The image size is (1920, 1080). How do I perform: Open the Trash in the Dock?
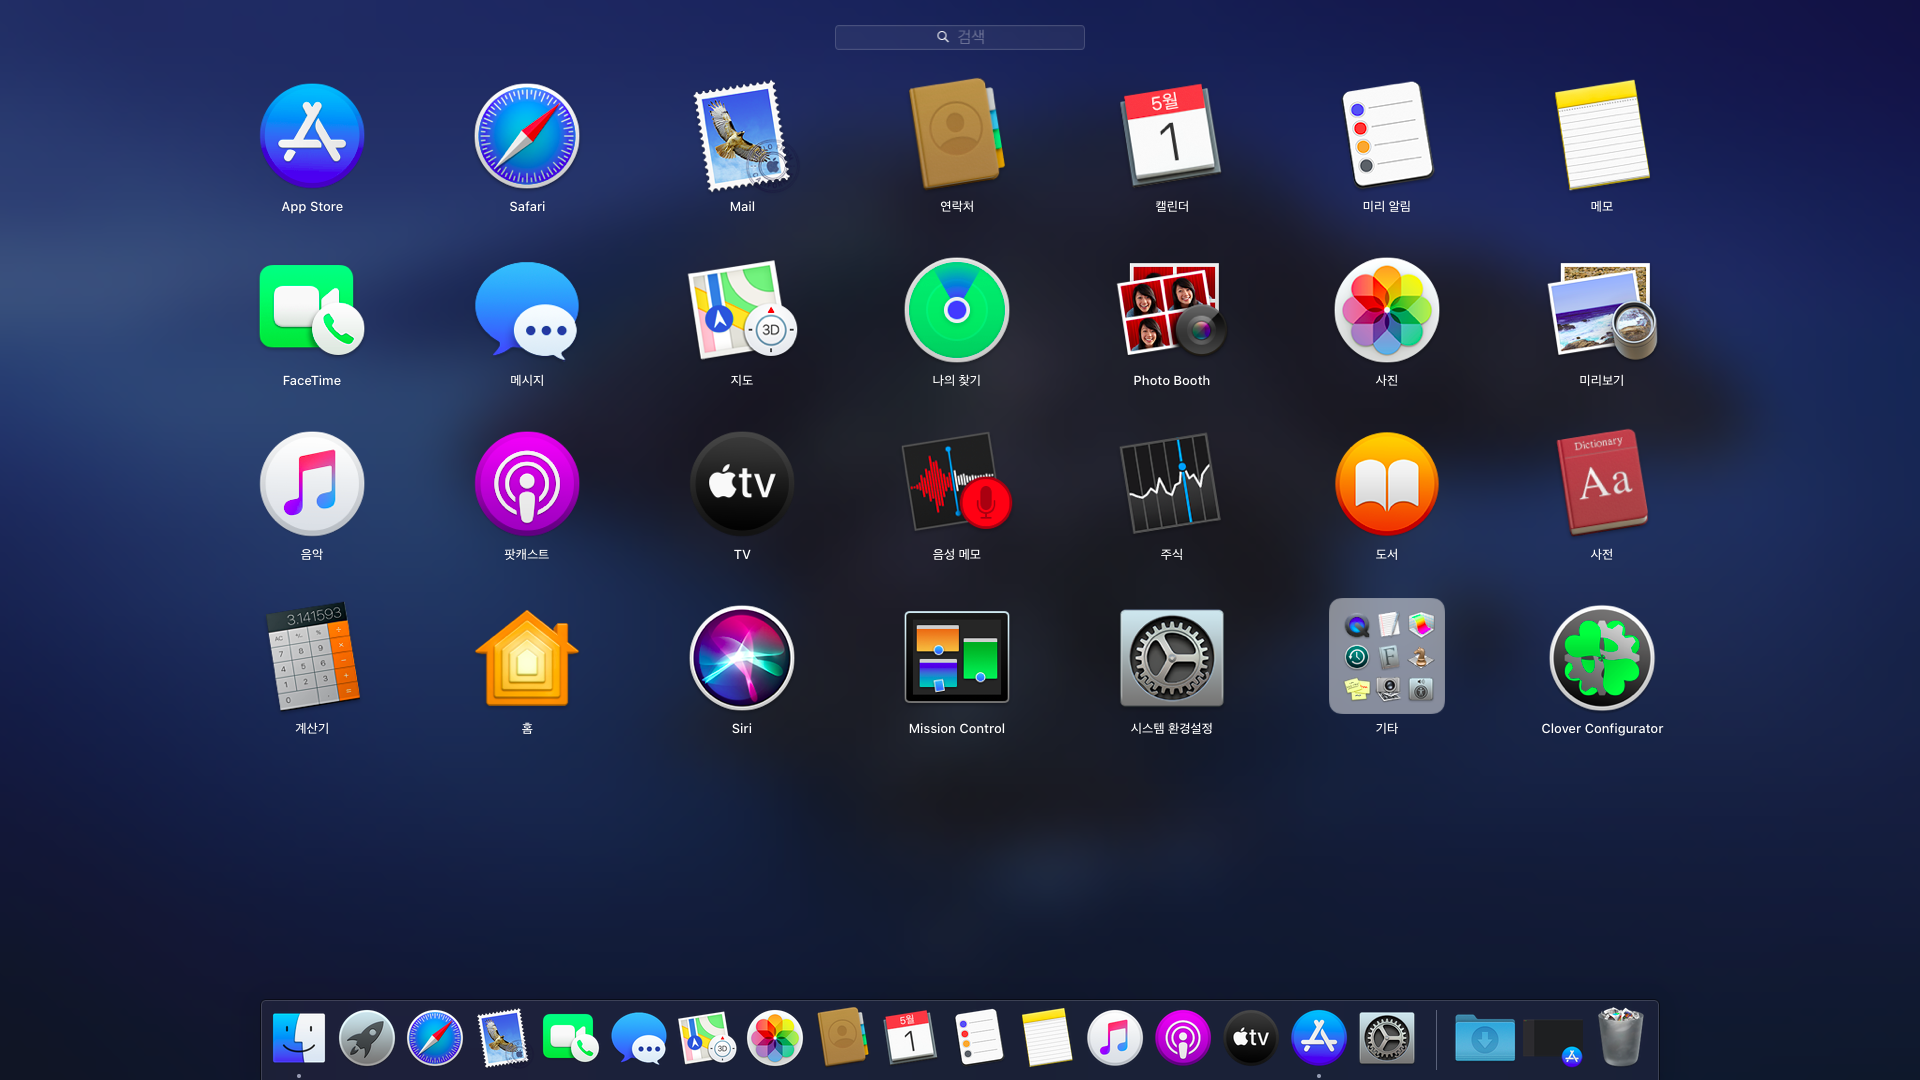pos(1620,1038)
